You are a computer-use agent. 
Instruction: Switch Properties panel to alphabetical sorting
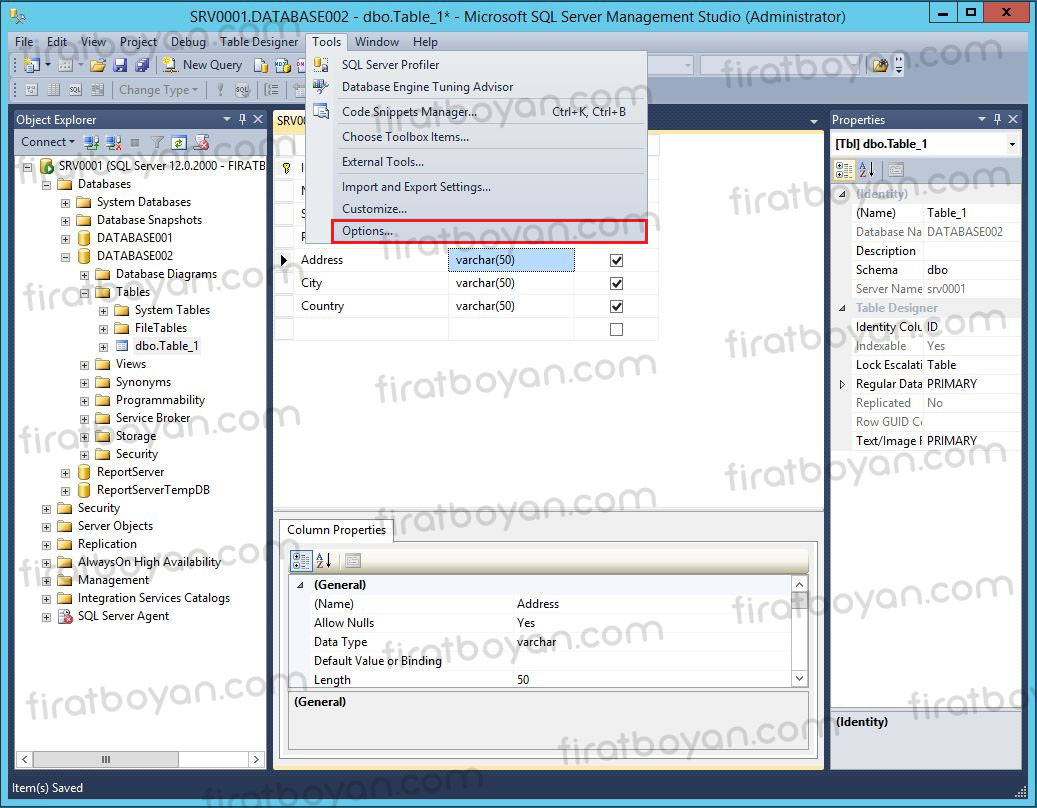coord(868,169)
